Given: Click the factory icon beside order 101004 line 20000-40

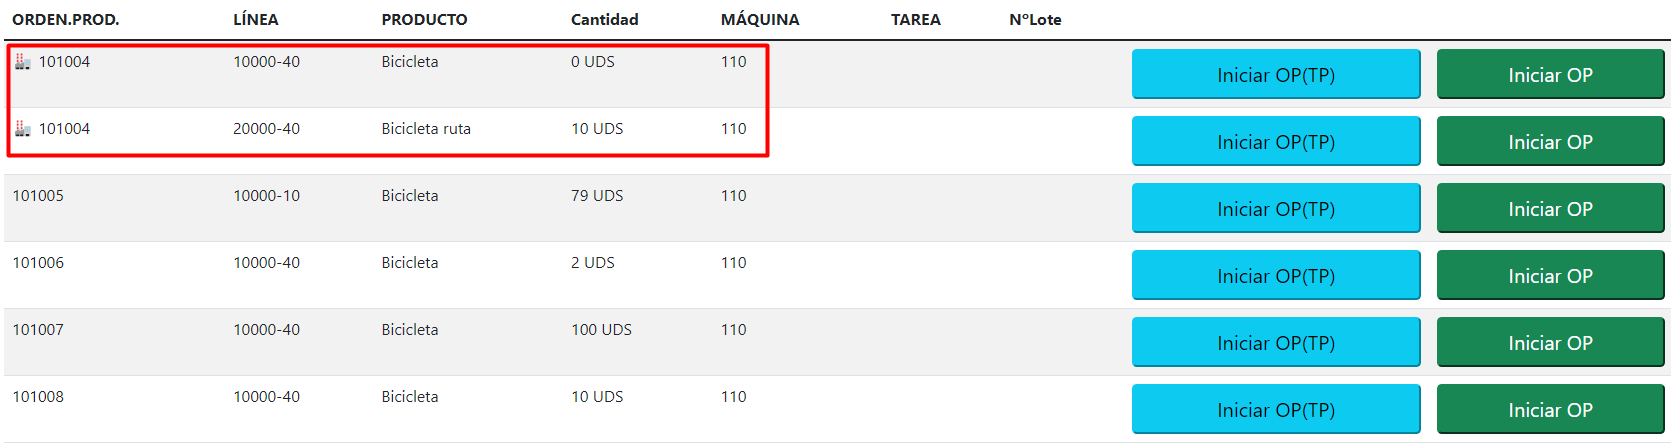Looking at the screenshot, I should [x=22, y=129].
